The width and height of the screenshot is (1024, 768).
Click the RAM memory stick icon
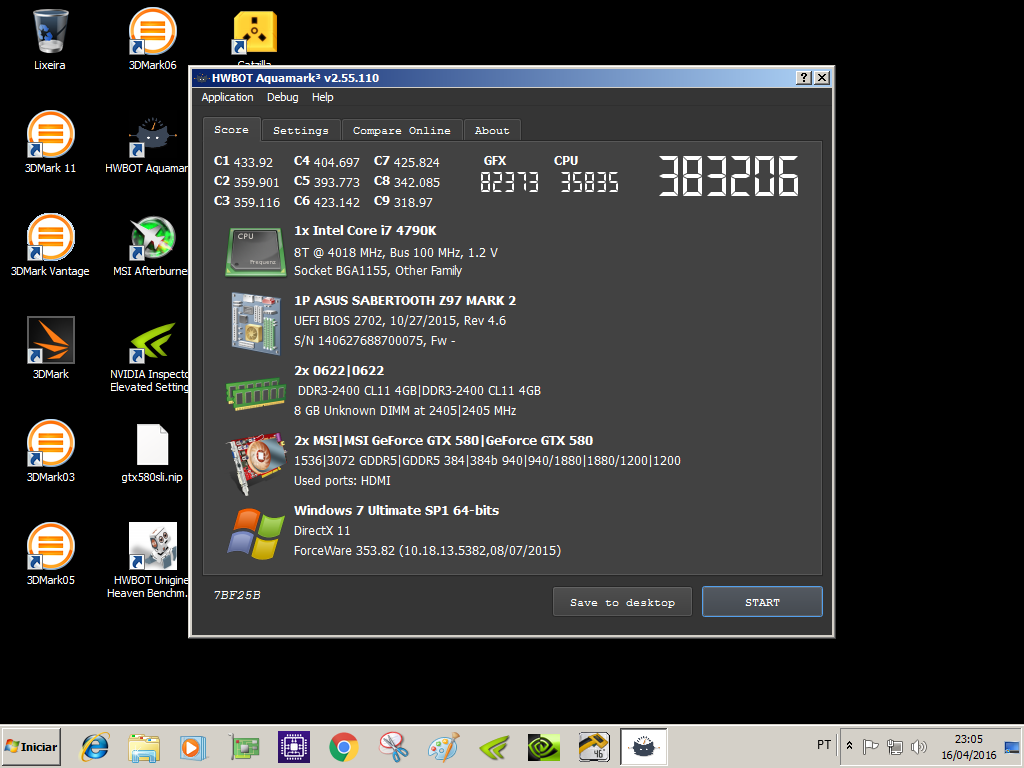(255, 393)
